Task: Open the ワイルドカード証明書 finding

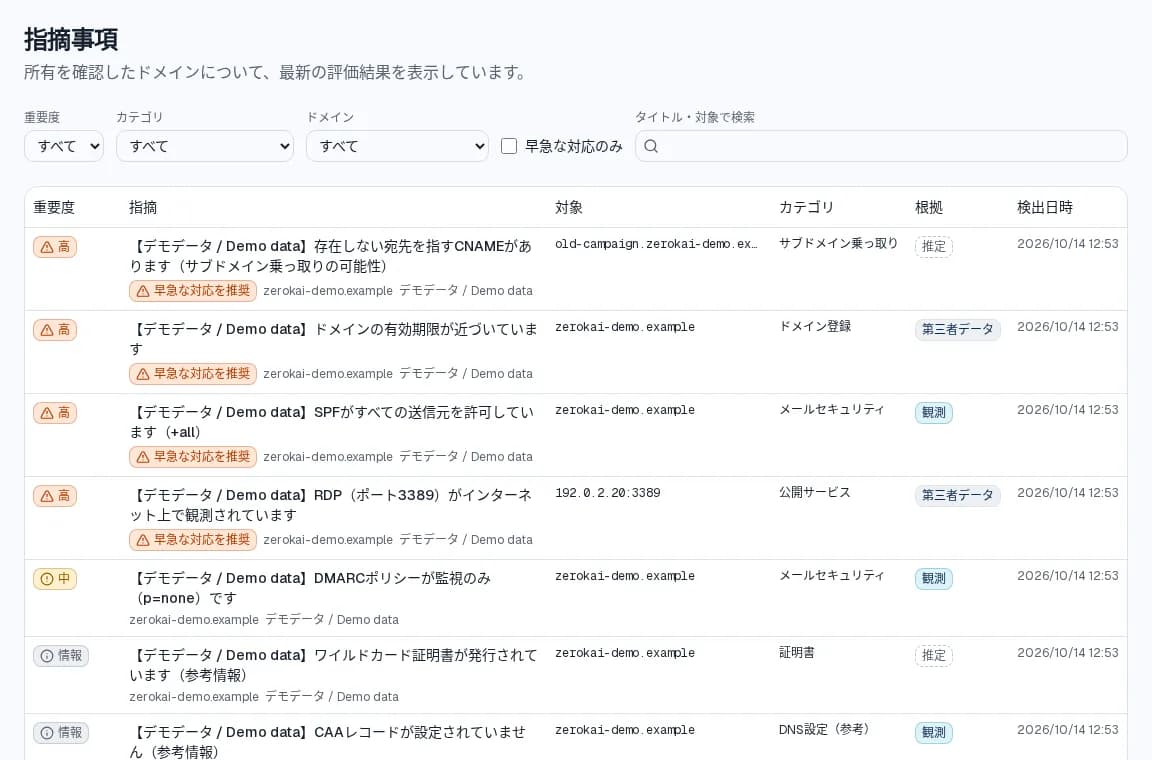Action: click(333, 665)
